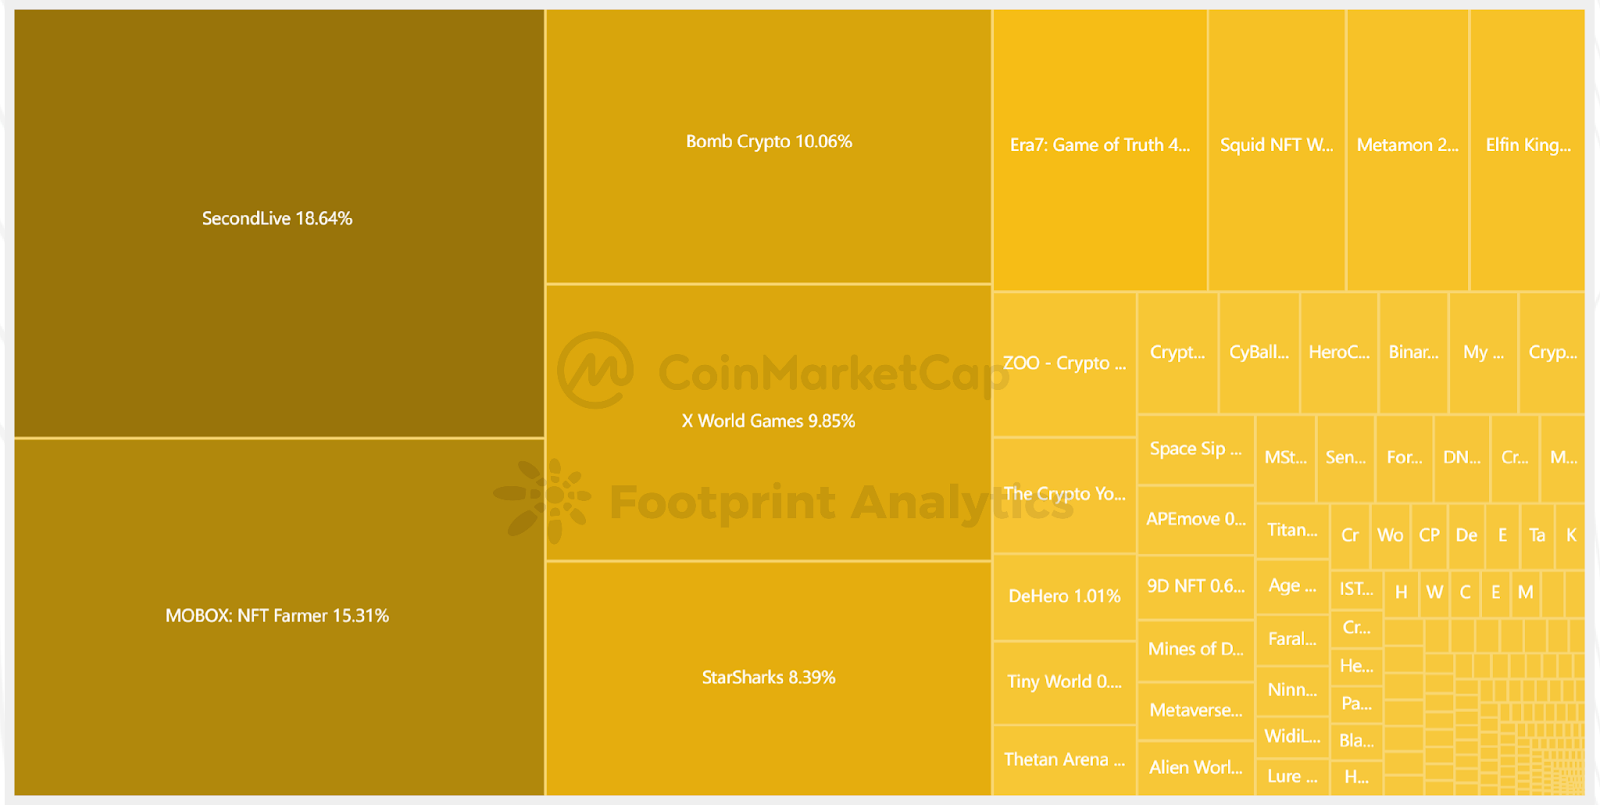This screenshot has height=805, width=1600.
Task: Select the APEmove treemap cell
Action: click(x=1195, y=519)
